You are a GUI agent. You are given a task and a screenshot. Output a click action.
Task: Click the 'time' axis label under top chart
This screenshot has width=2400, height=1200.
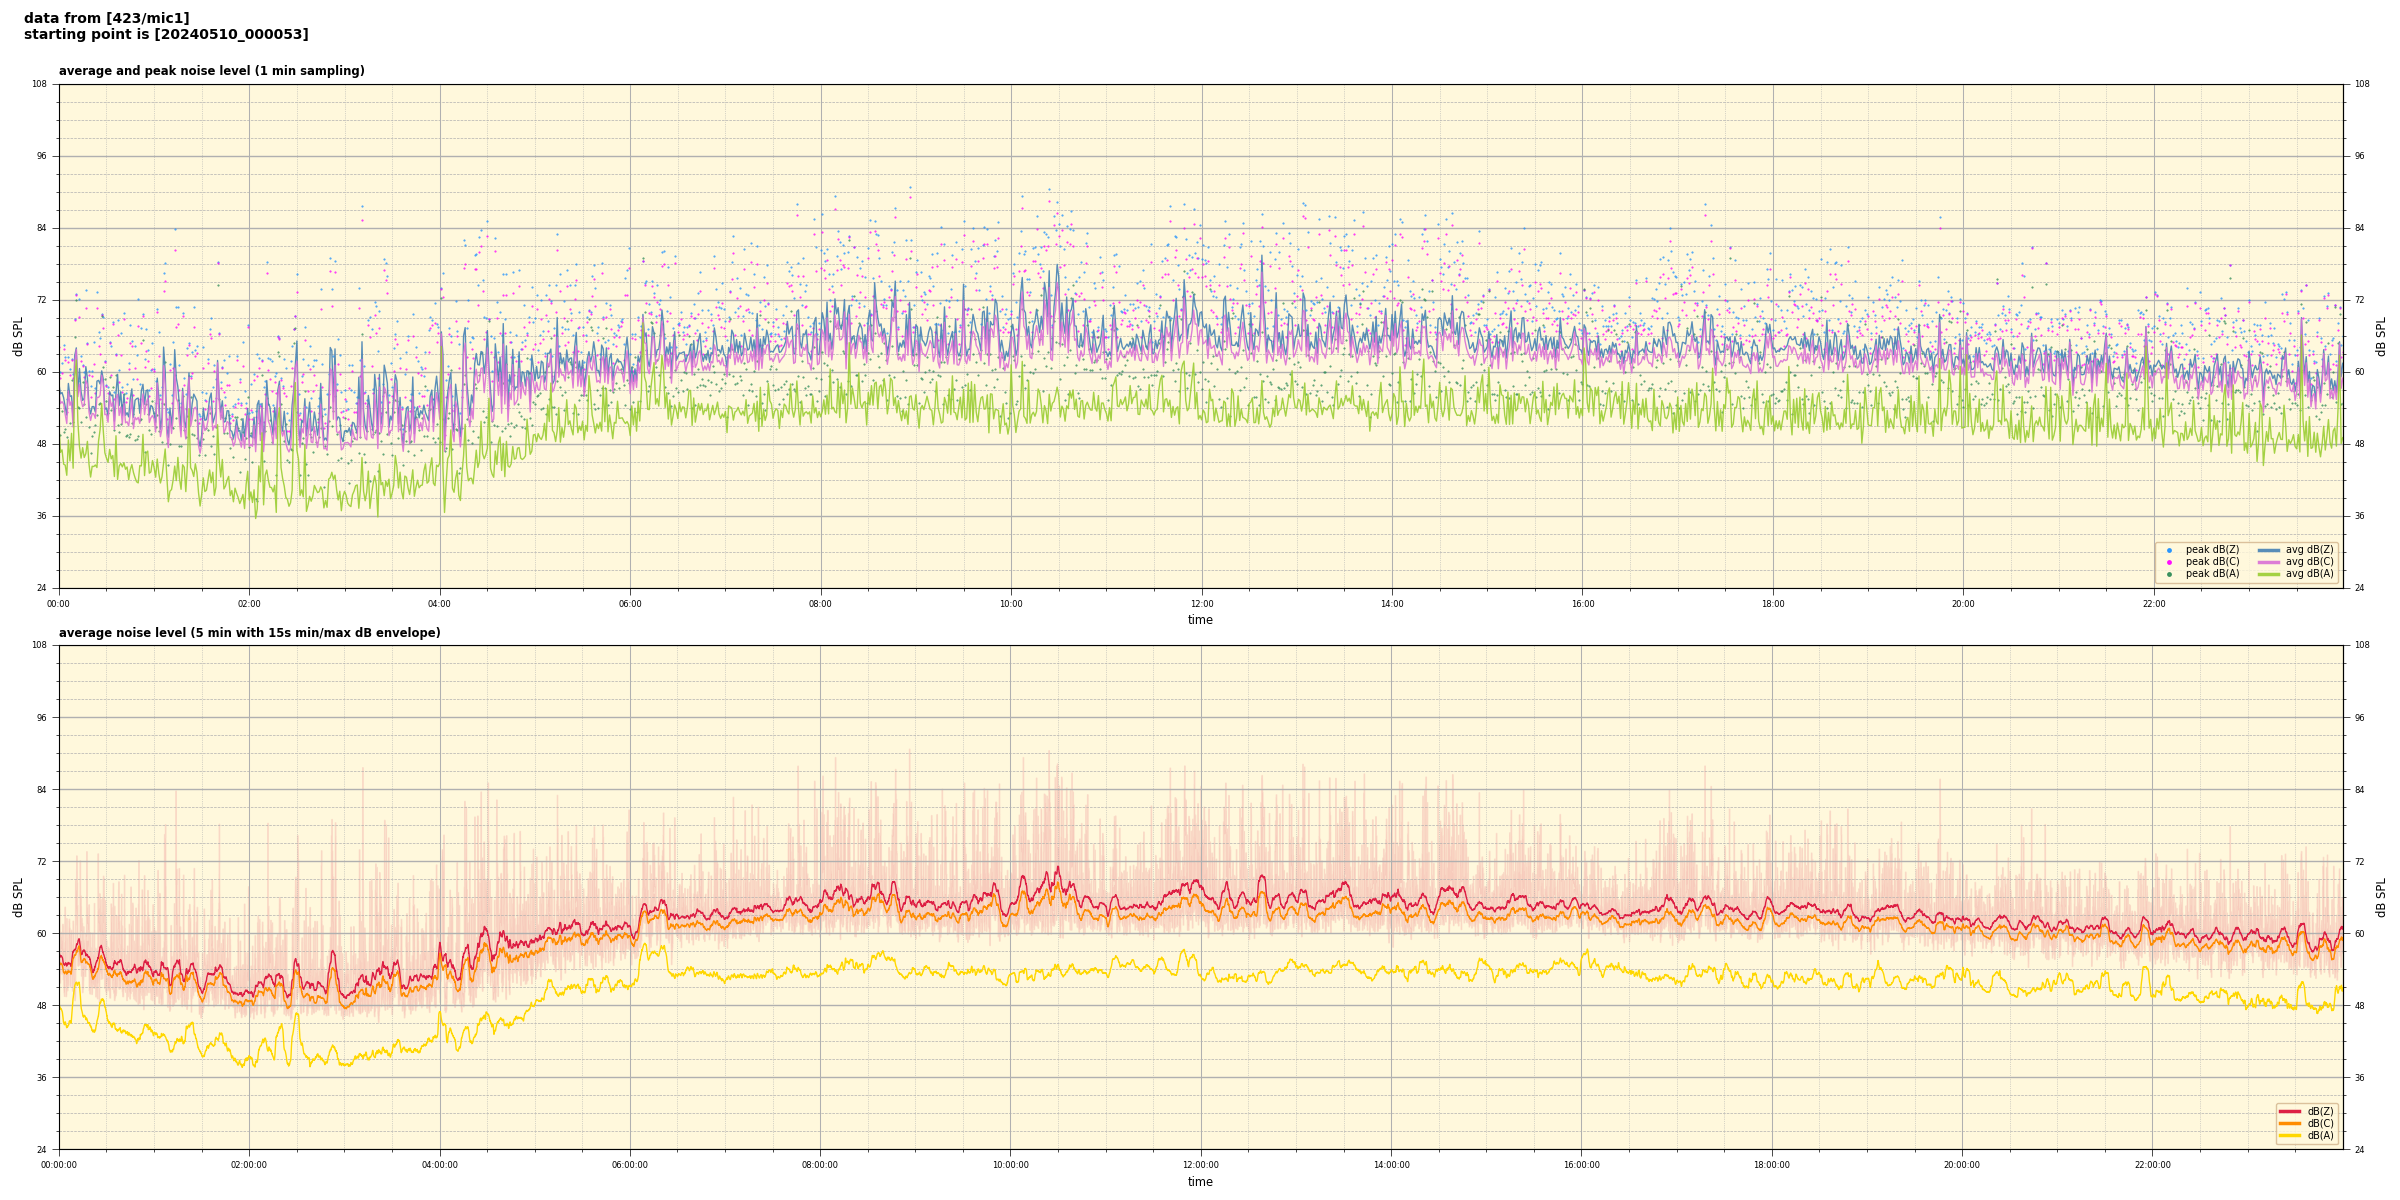tap(1200, 620)
